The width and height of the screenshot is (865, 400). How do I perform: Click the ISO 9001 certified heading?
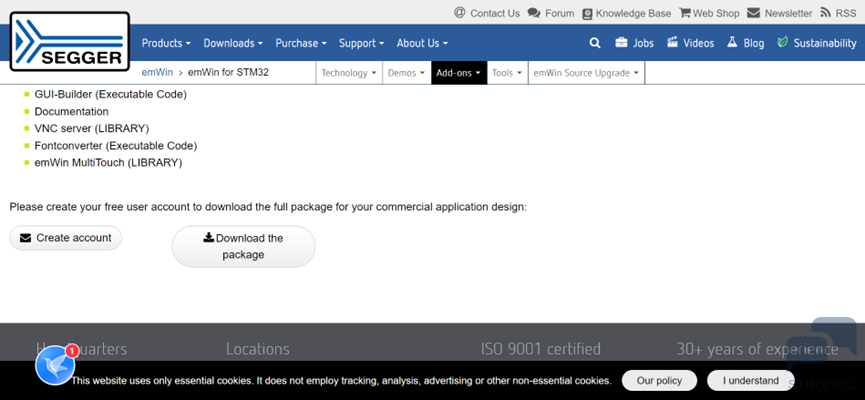(541, 349)
